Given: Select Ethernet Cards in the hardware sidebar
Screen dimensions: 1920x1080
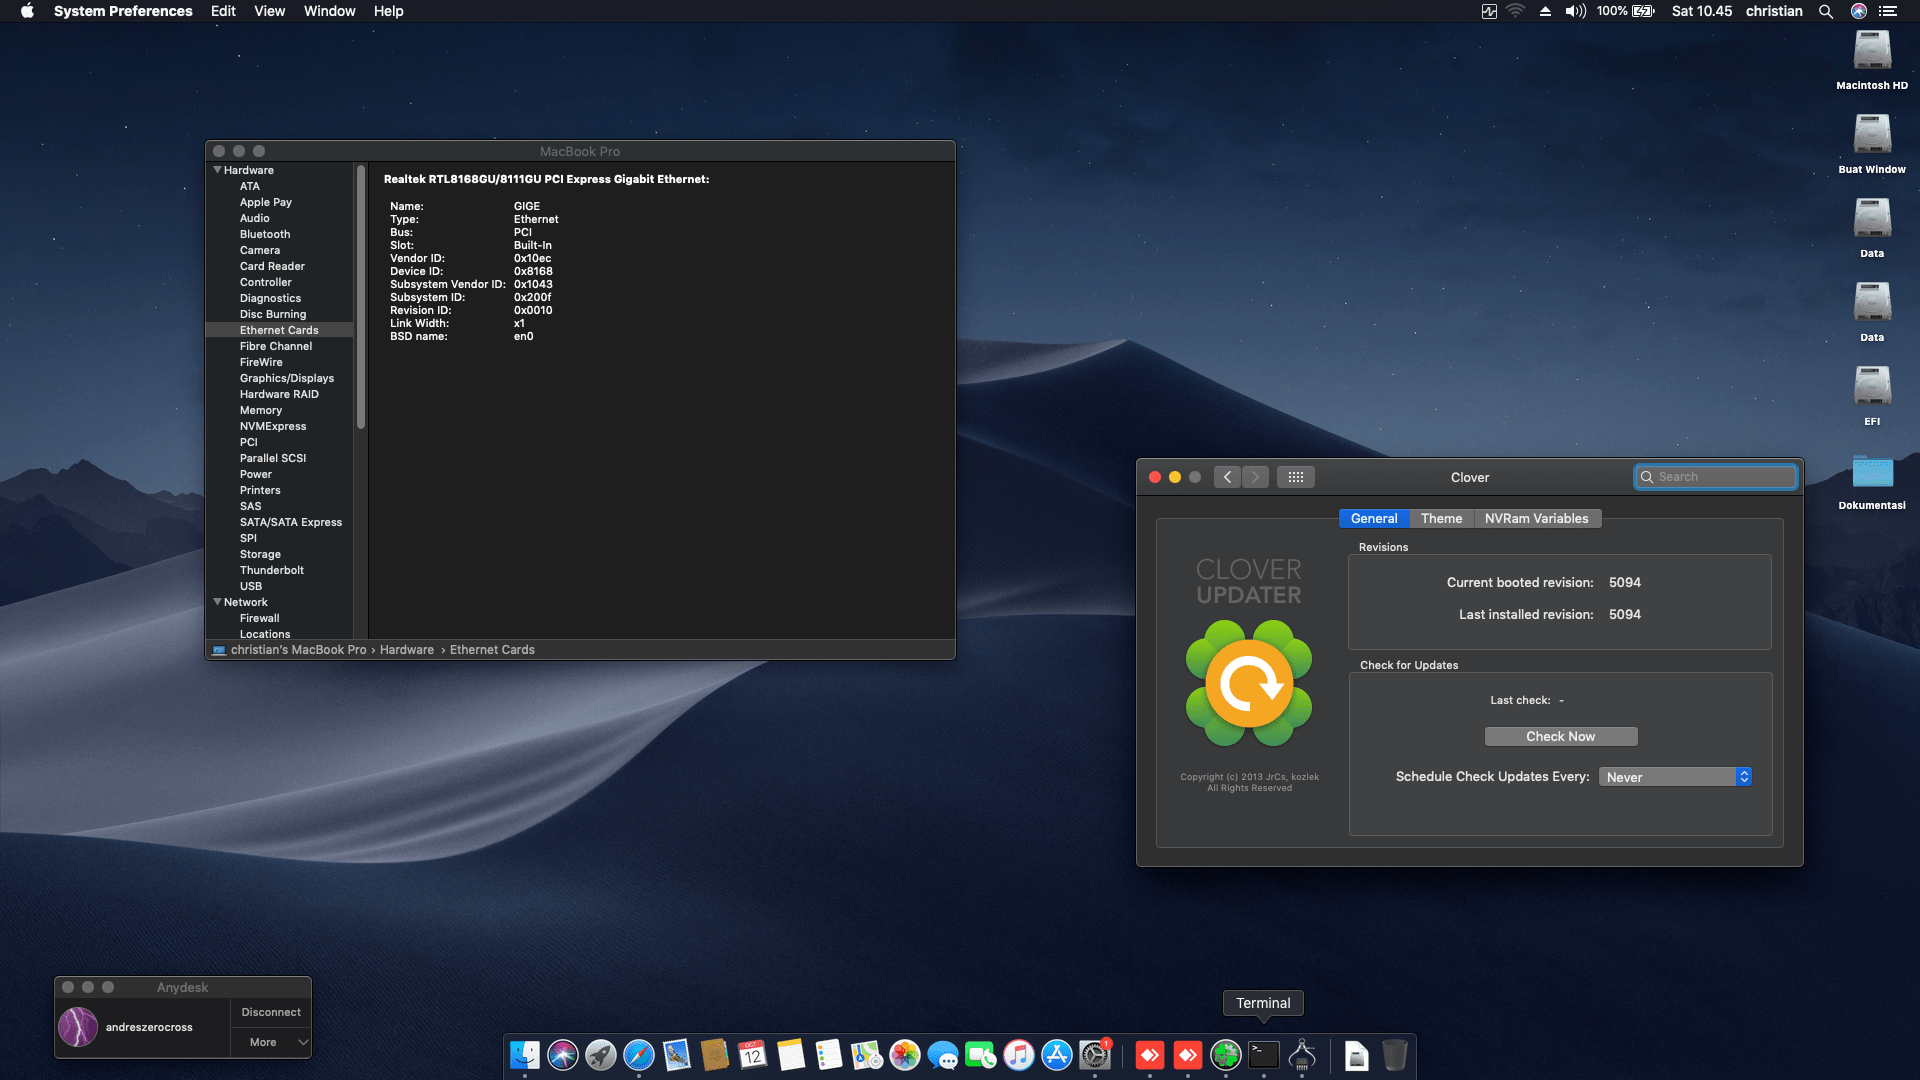Looking at the screenshot, I should click(278, 330).
